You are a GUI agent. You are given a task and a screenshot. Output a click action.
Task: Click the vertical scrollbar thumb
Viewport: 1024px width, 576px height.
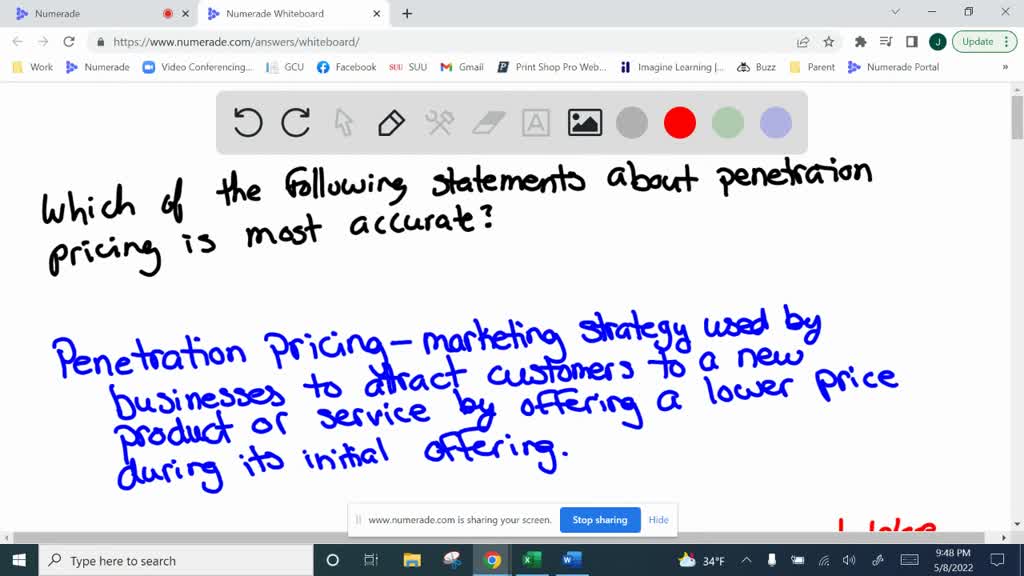1017,118
